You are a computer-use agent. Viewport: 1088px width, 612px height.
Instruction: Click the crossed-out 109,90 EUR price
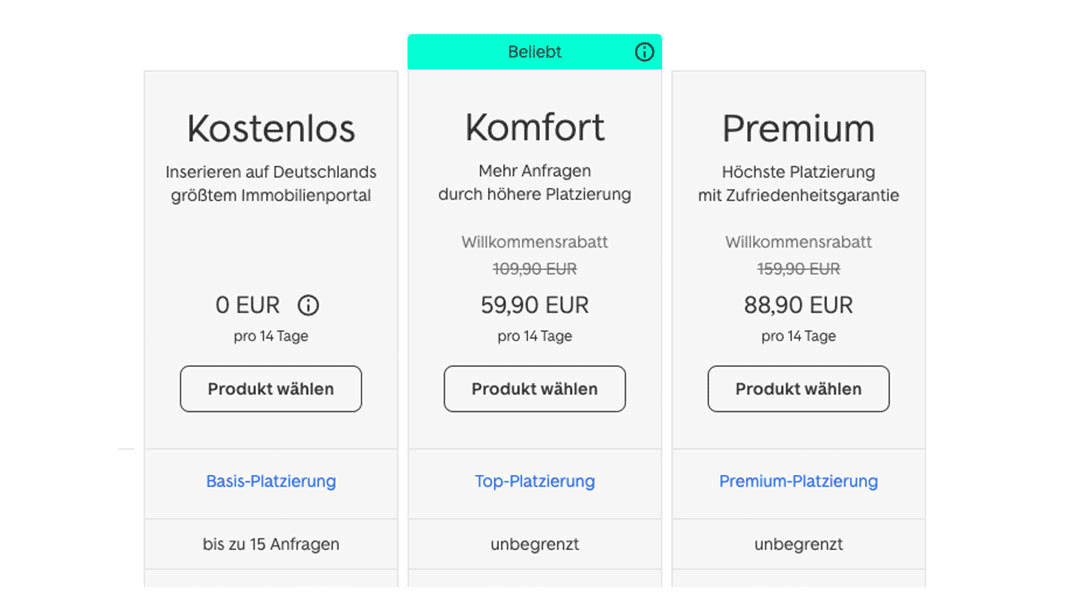pos(535,269)
